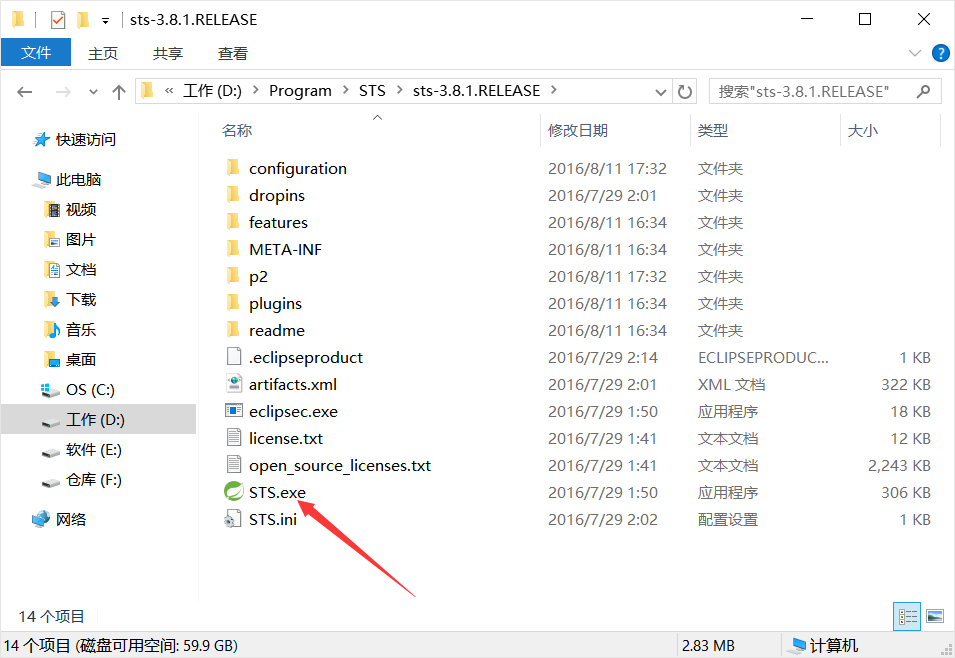The image size is (955, 658).
Task: Select 软件 (E:) drive in sidebar
Action: coord(81,449)
